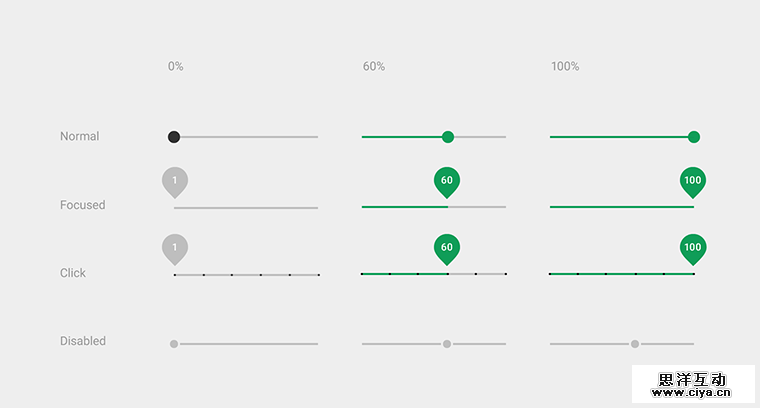This screenshot has width=760, height=408.
Task: Select the 'Focused' row label
Action: click(x=82, y=205)
